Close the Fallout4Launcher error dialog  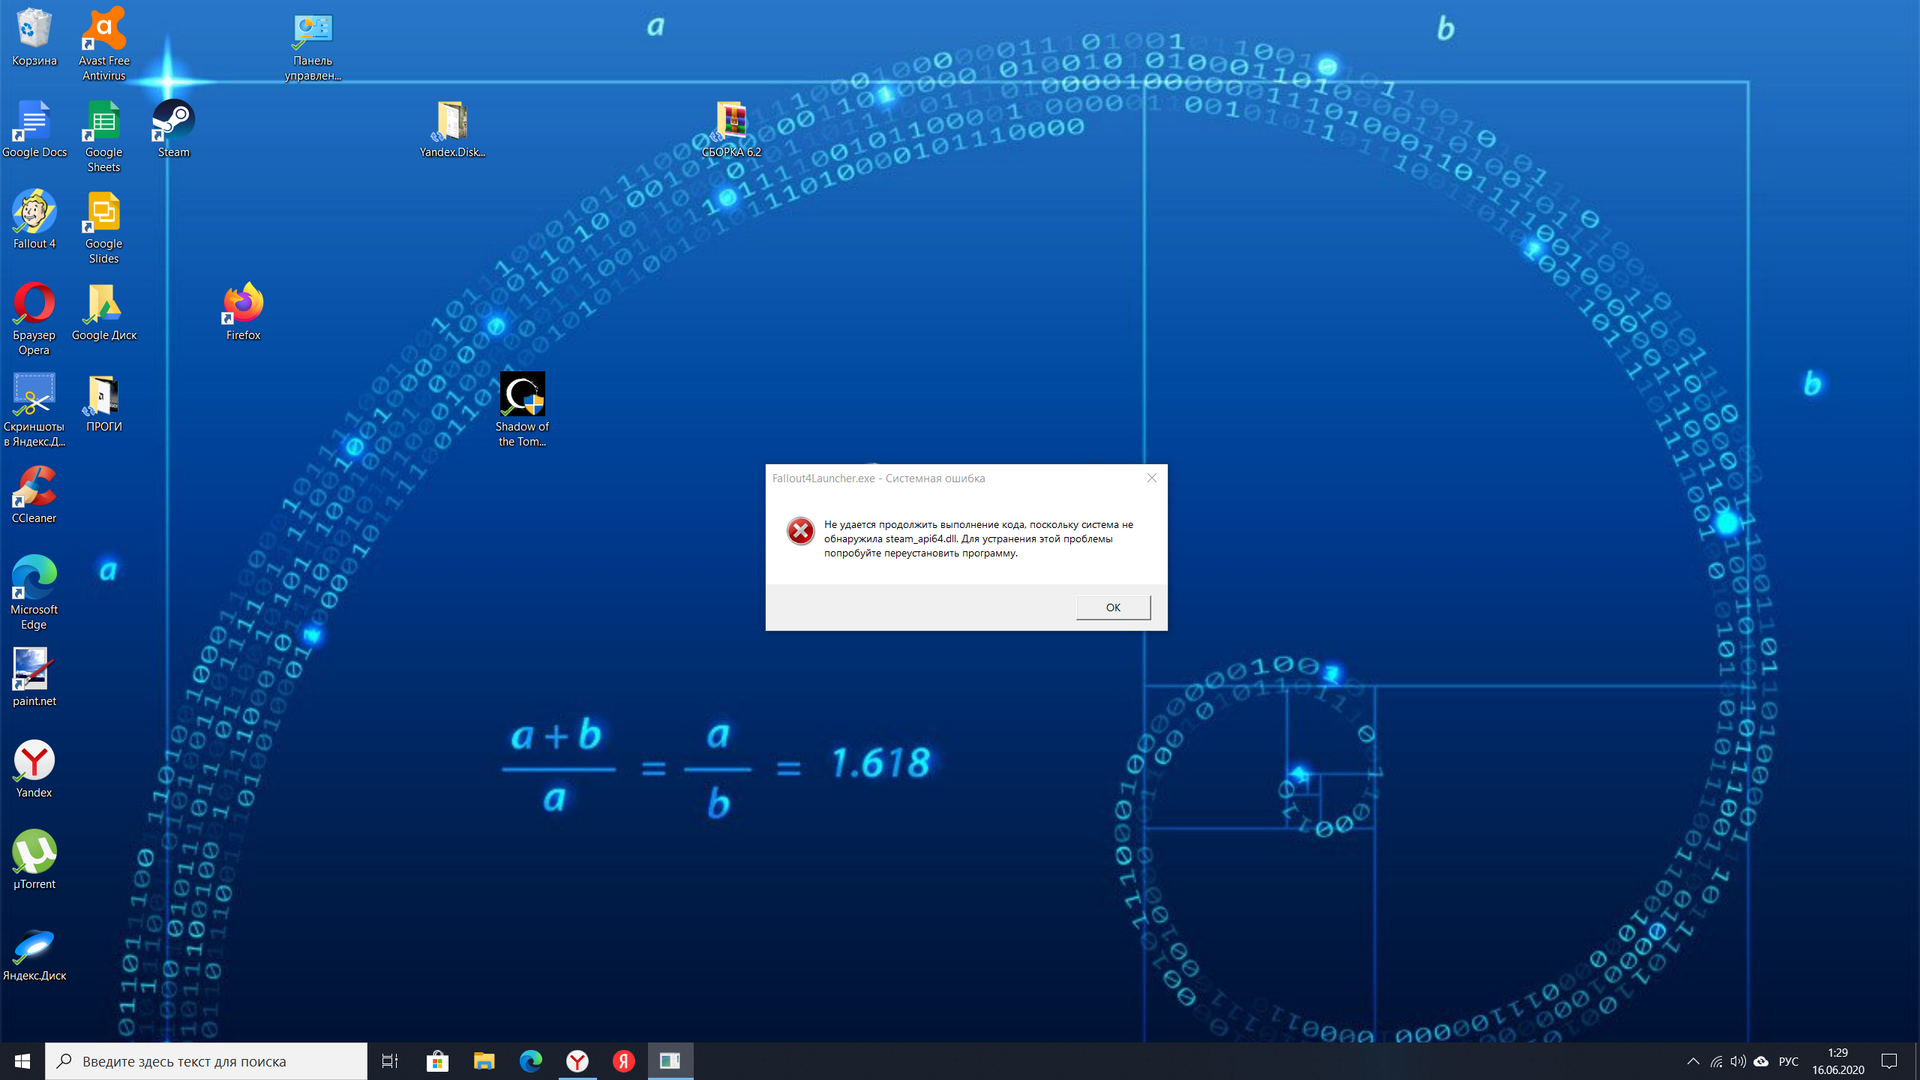click(x=1152, y=478)
